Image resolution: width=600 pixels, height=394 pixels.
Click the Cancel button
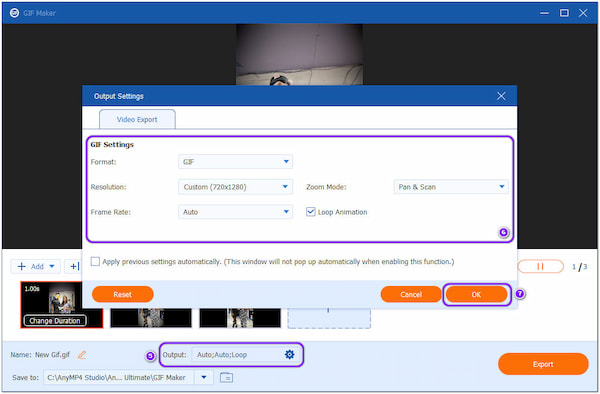[411, 294]
